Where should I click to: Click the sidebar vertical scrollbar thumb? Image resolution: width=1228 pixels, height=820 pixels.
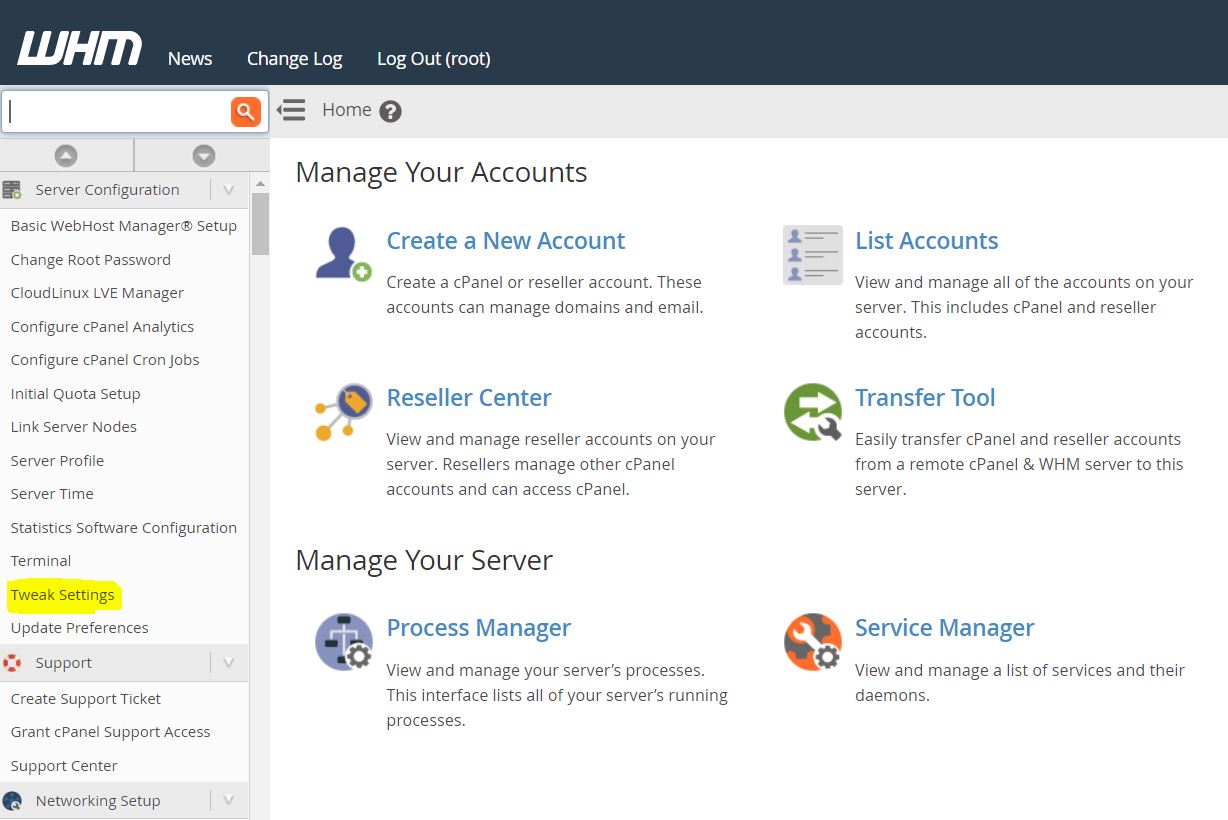pyautogui.click(x=260, y=224)
